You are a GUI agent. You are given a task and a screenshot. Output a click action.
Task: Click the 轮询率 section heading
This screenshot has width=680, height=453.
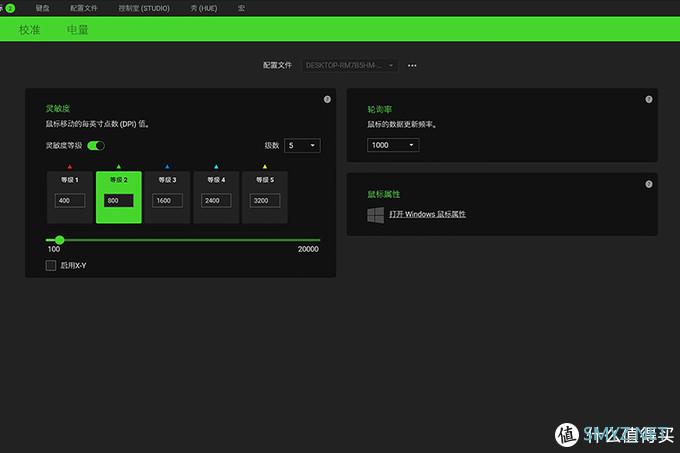(x=379, y=109)
